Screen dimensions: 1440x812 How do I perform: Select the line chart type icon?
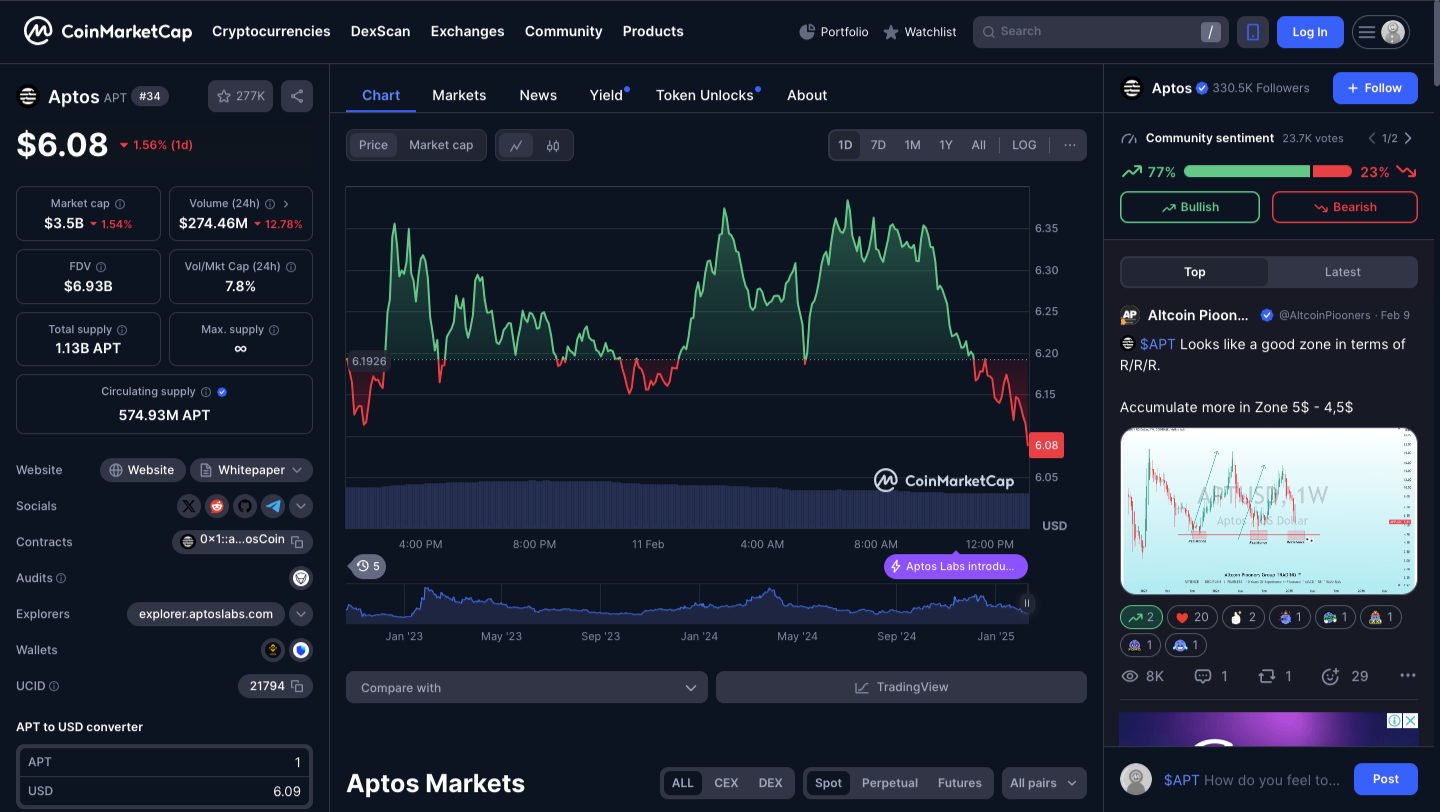coord(516,145)
